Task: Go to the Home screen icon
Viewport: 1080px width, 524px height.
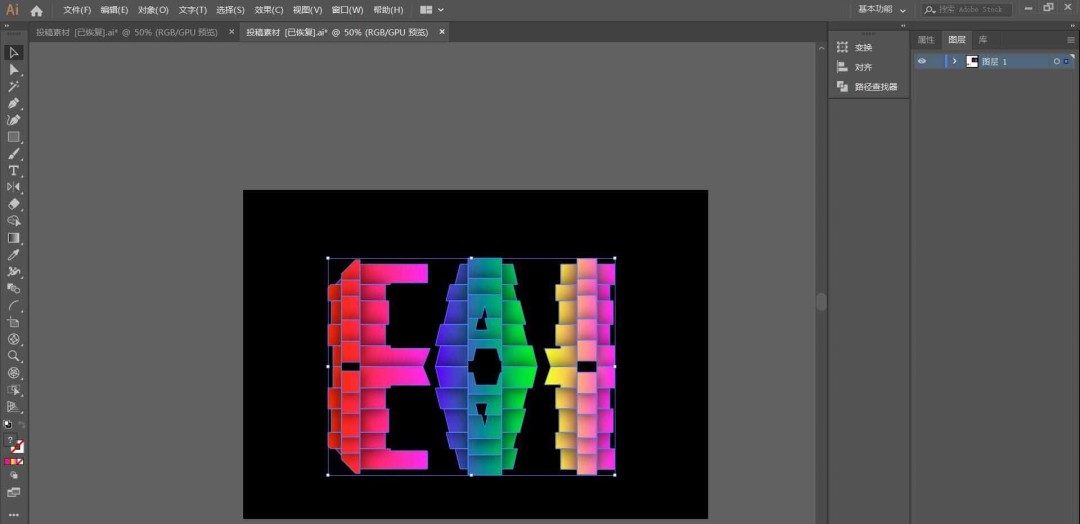Action: click(37, 10)
